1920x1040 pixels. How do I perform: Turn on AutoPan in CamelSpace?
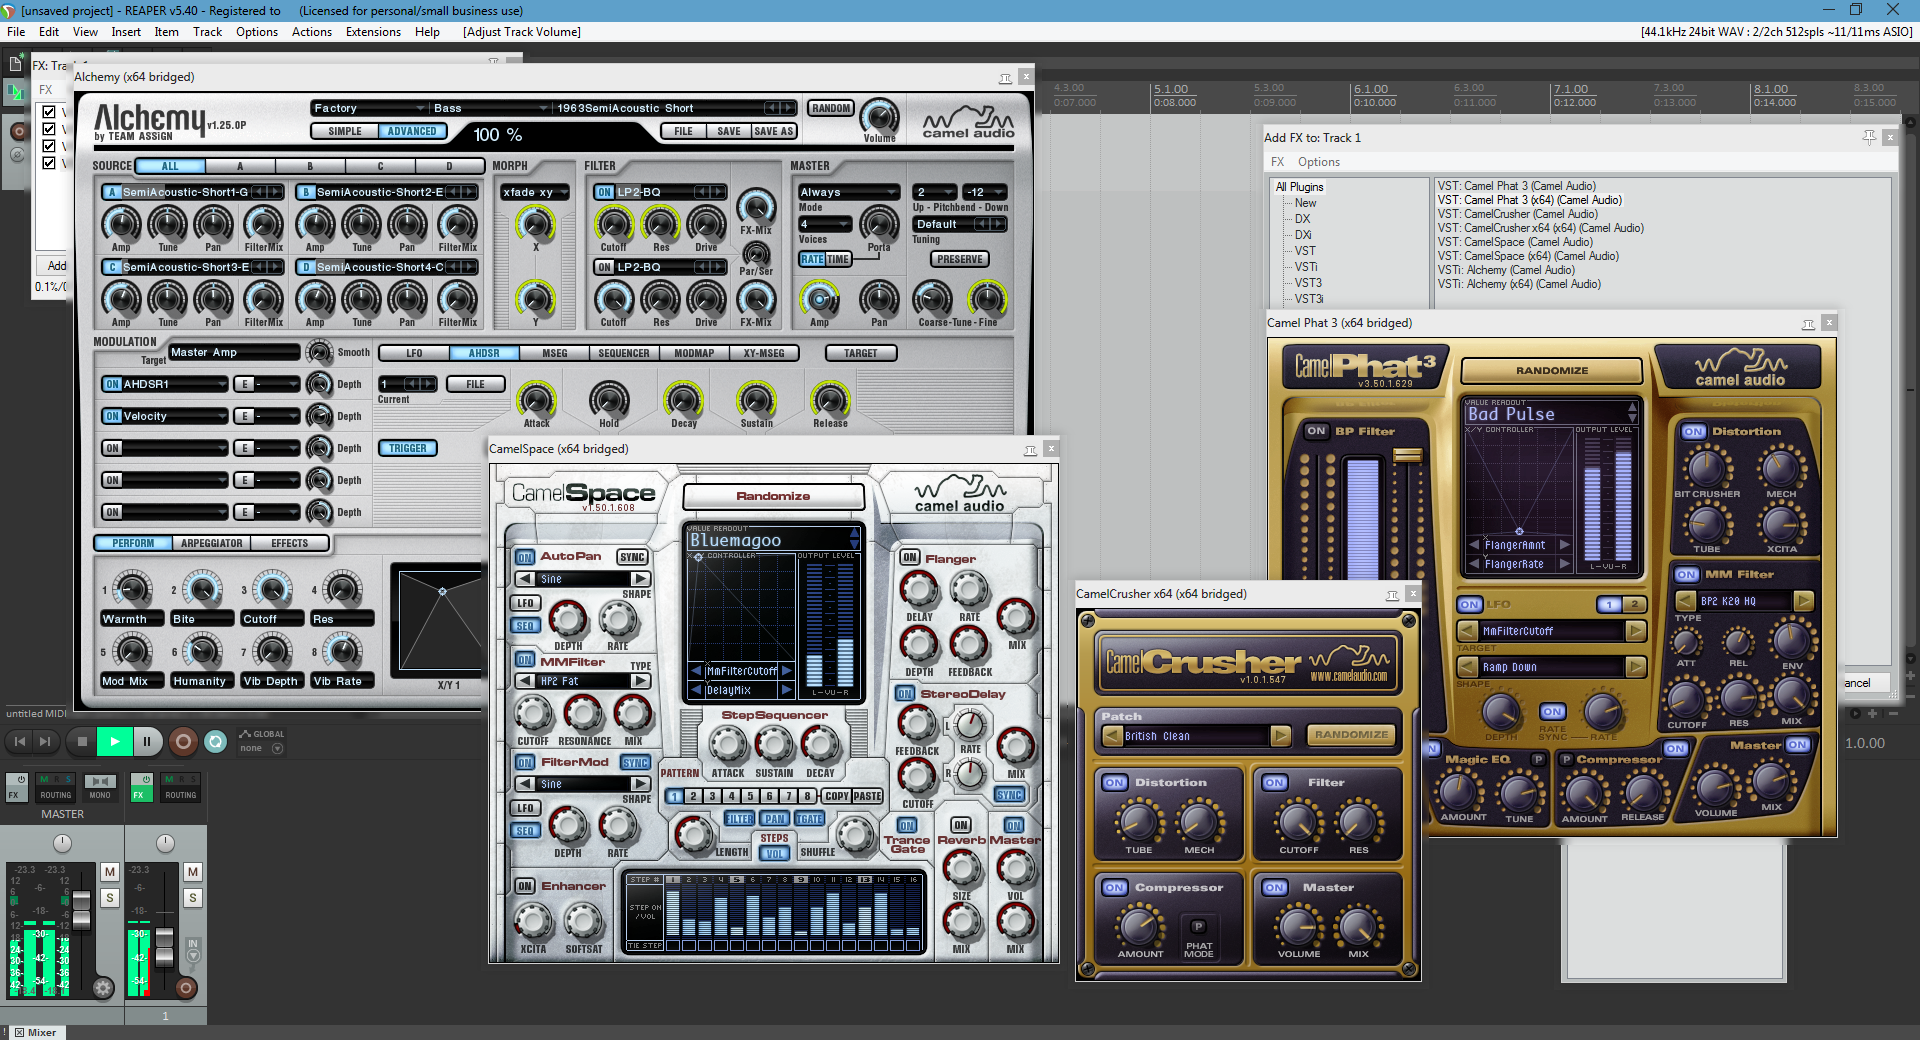(524, 557)
